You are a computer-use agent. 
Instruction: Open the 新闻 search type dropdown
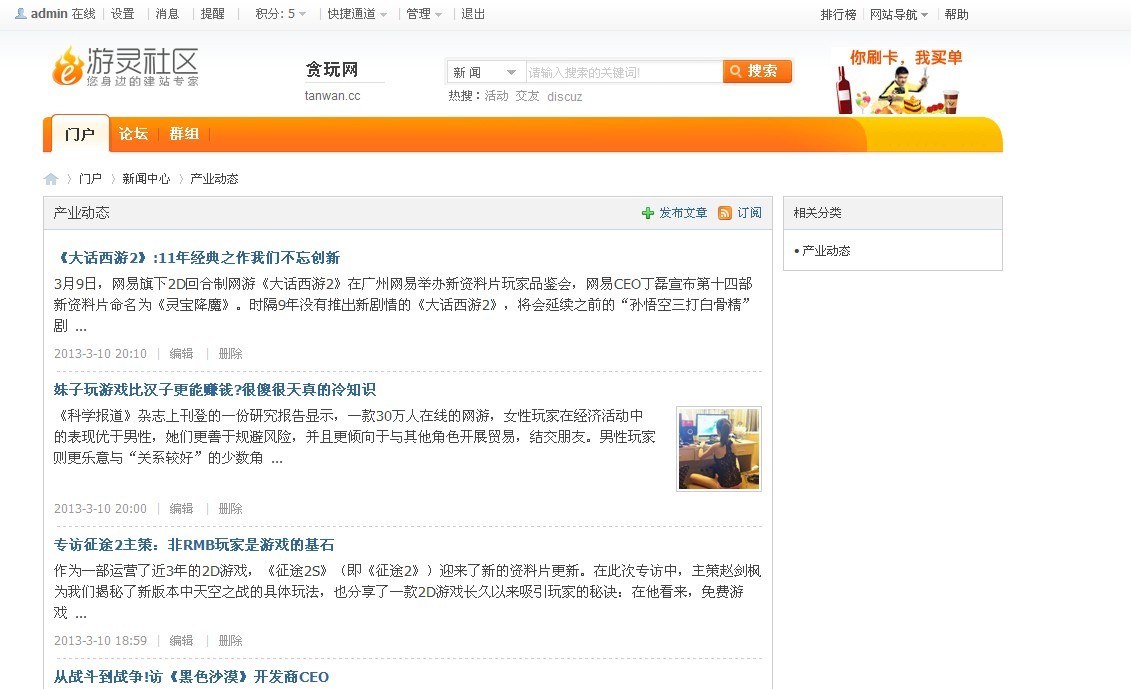[485, 72]
